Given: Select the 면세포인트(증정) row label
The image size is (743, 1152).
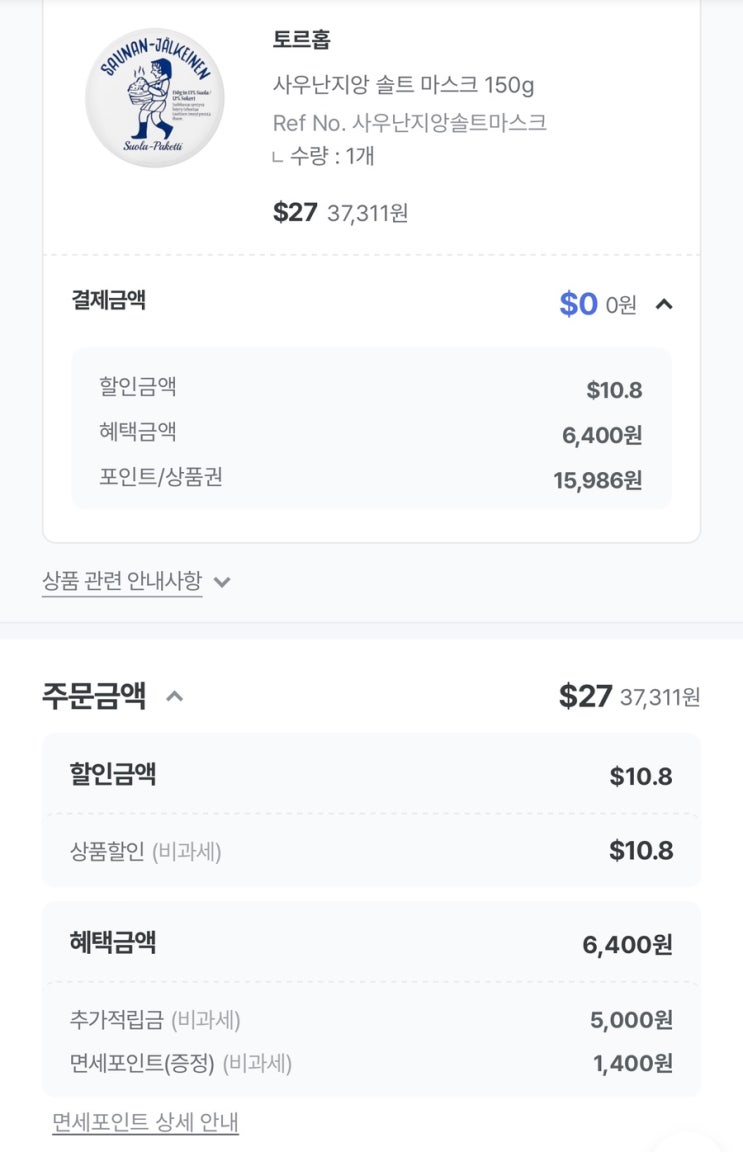Looking at the screenshot, I should (x=181, y=1063).
